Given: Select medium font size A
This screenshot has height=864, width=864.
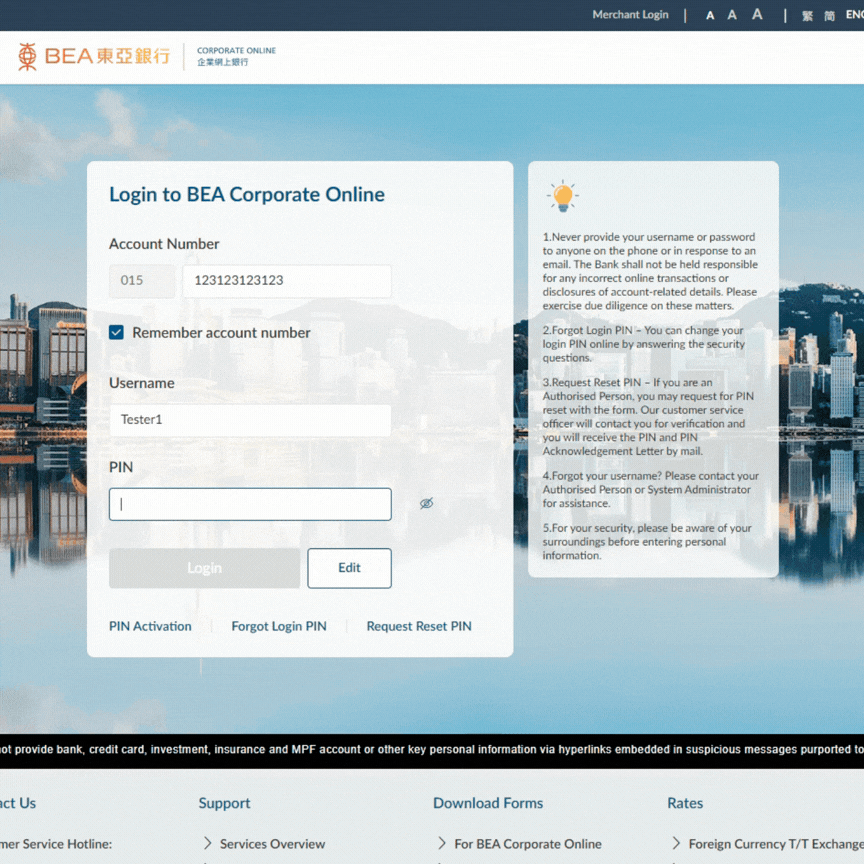Looking at the screenshot, I should [732, 15].
